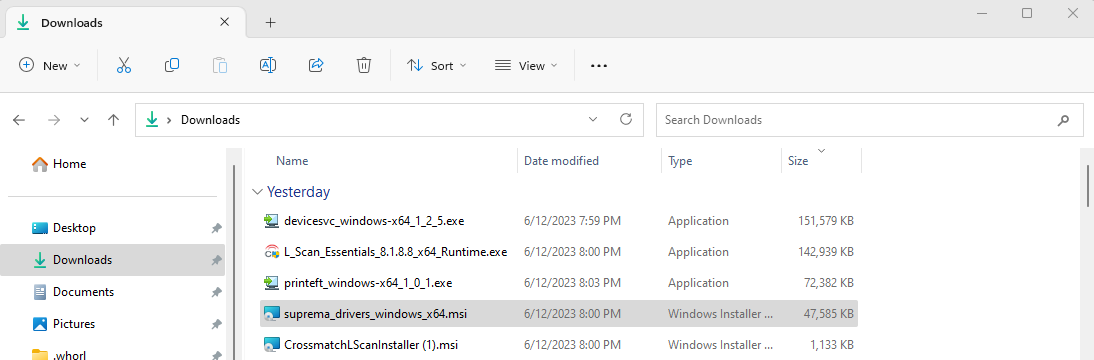Select printeft_windows-x64_1_0_1.exe file name

pyautogui.click(x=368, y=283)
